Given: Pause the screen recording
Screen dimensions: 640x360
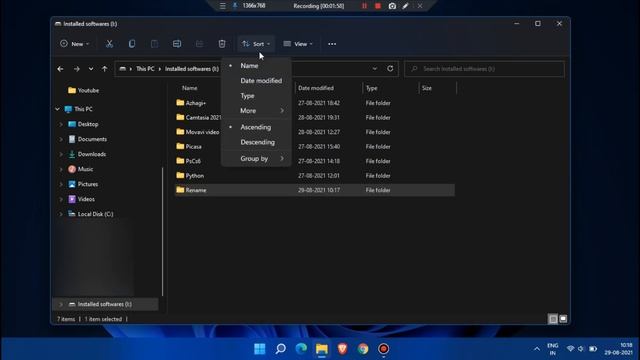Looking at the screenshot, I should coord(364,6).
